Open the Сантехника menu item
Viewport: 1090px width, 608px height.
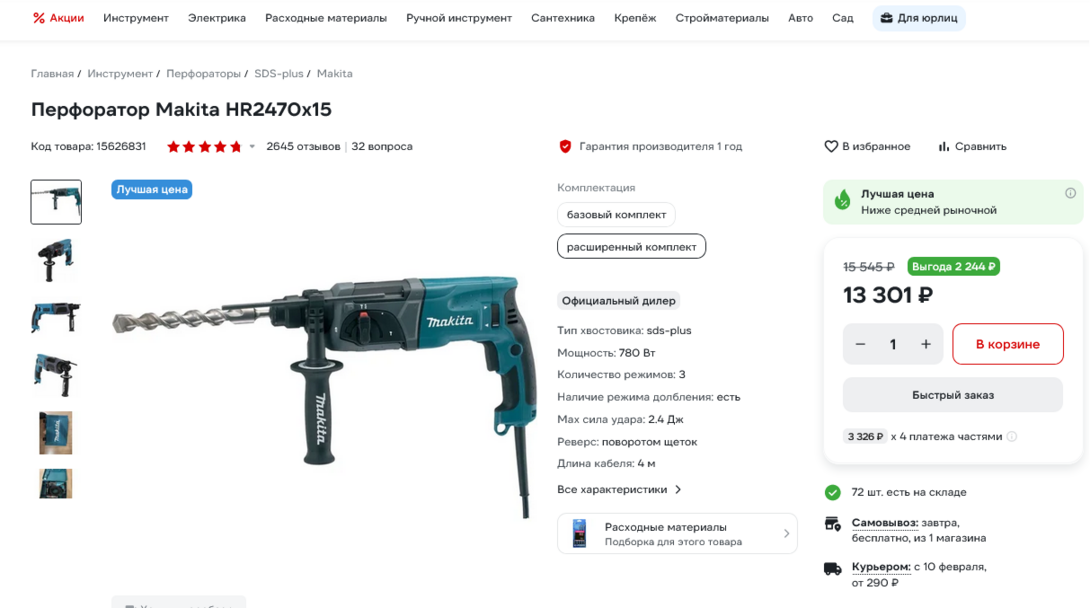562,18
